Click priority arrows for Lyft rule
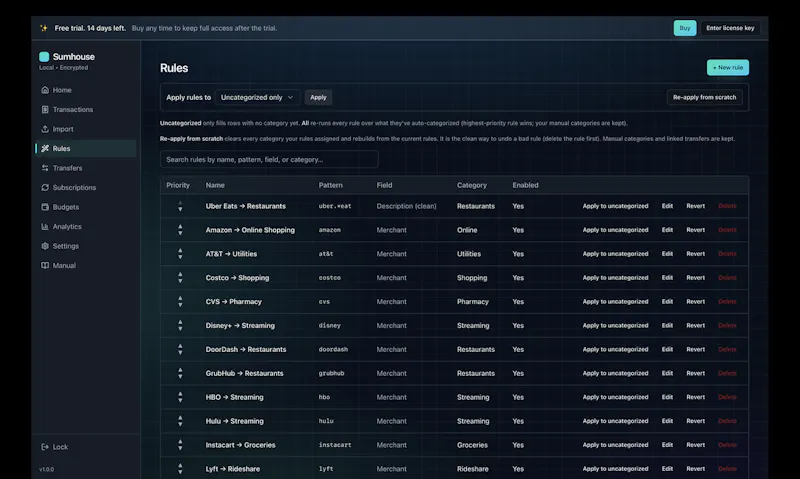Image resolution: width=800 pixels, height=479 pixels. (180, 469)
